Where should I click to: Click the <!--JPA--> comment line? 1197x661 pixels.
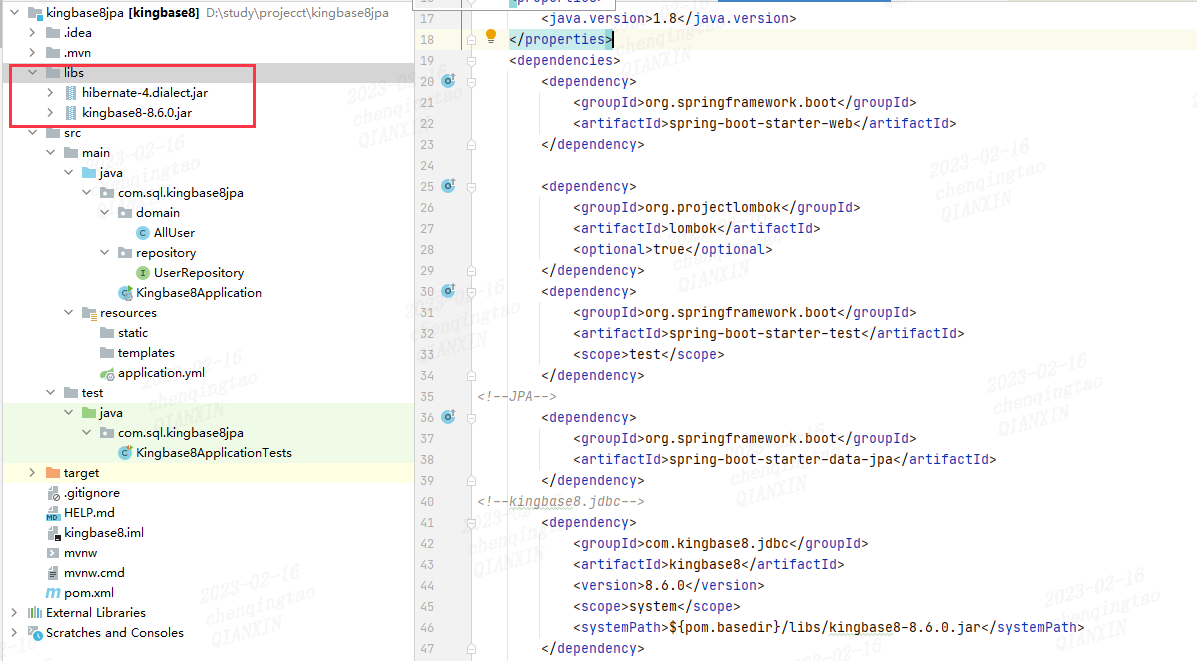point(517,396)
